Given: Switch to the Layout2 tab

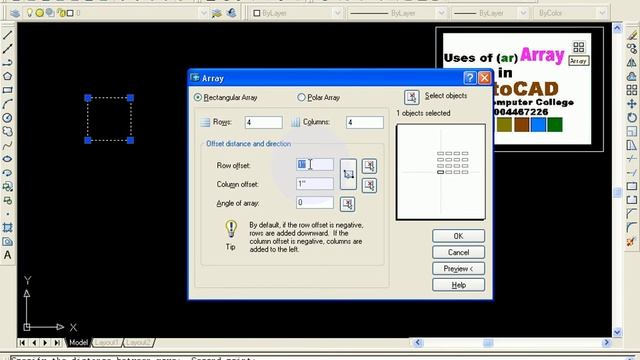Looking at the screenshot, I should [138, 342].
